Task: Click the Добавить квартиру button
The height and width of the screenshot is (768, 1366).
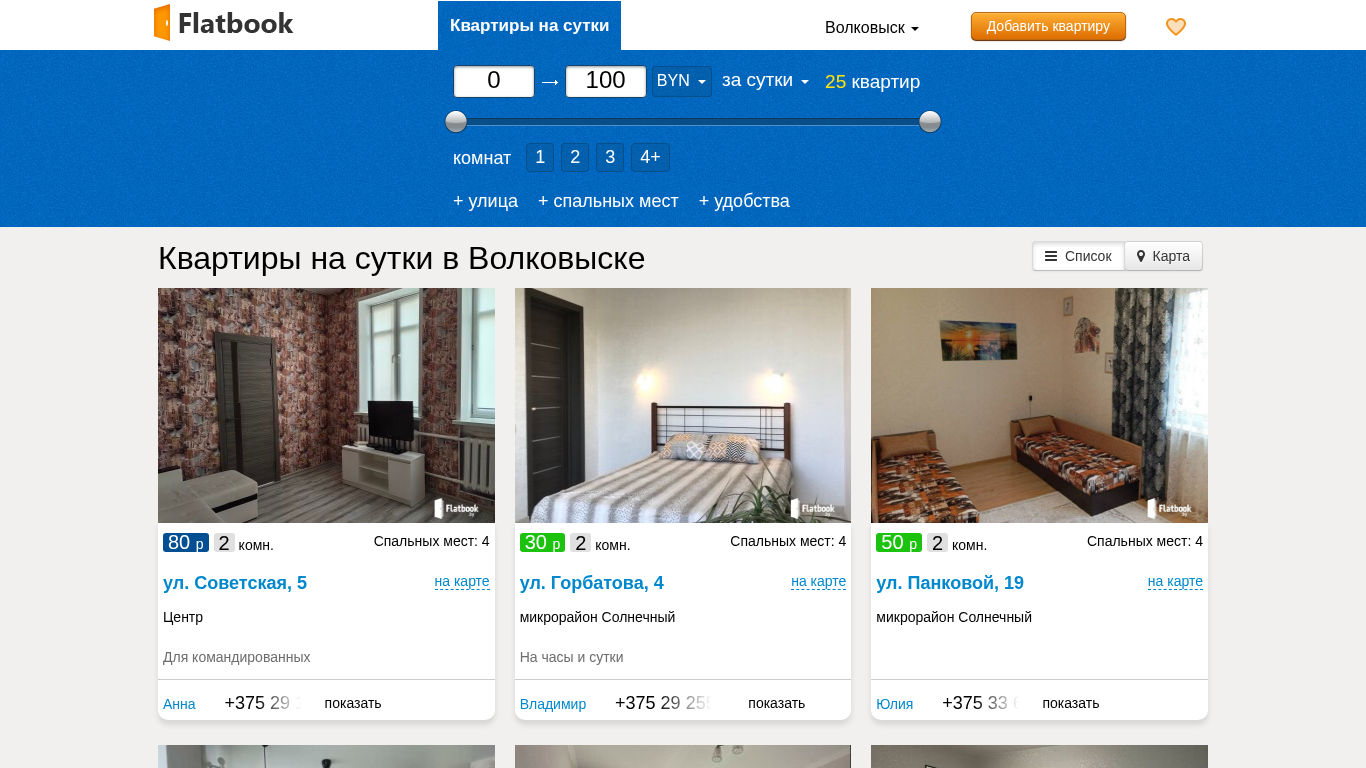Action: click(1048, 26)
